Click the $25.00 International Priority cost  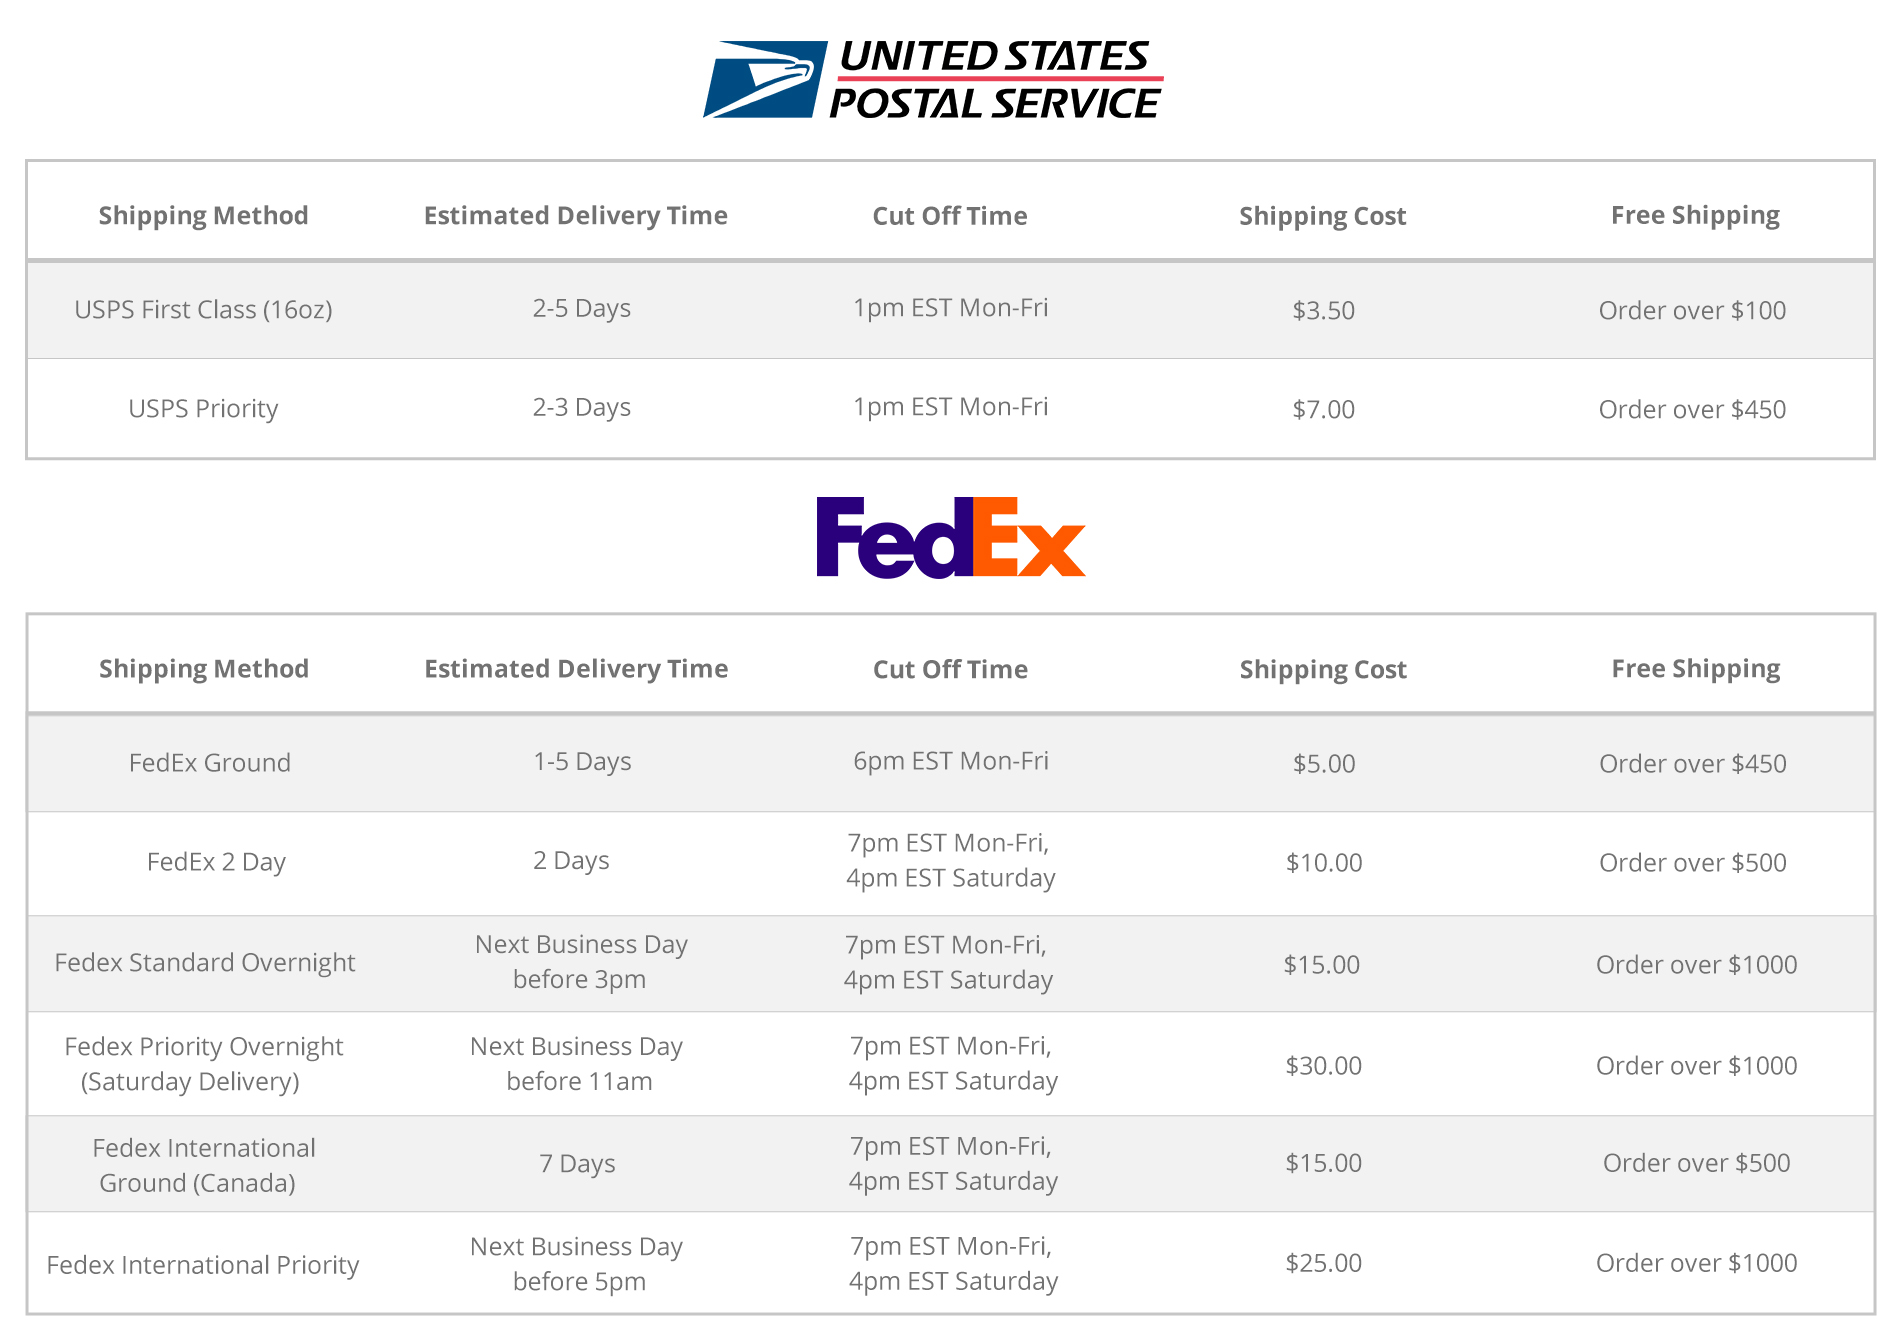point(1324,1263)
